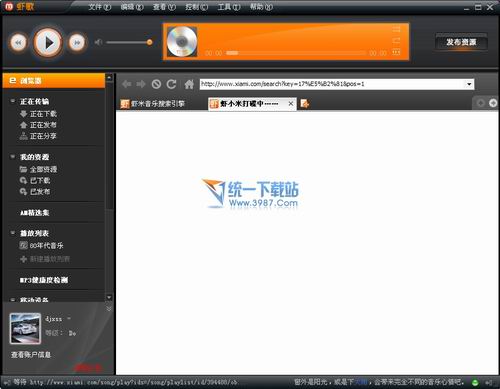This screenshot has height=389, width=500.
Task: Open a new browser tab
Action: [305, 104]
